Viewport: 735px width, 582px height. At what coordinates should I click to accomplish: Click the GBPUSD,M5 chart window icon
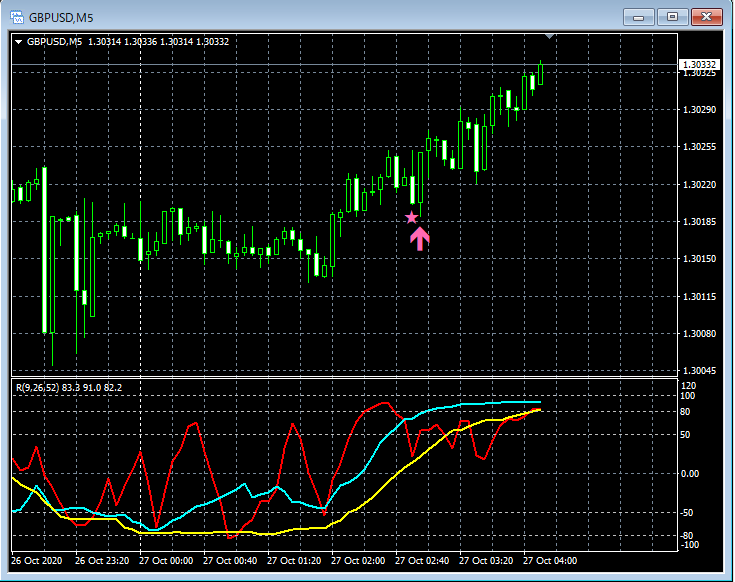(x=17, y=18)
